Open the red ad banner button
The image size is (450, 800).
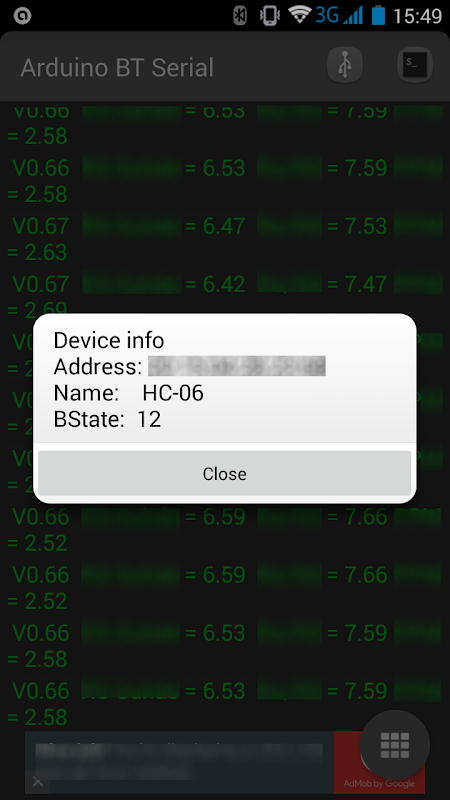[379, 762]
